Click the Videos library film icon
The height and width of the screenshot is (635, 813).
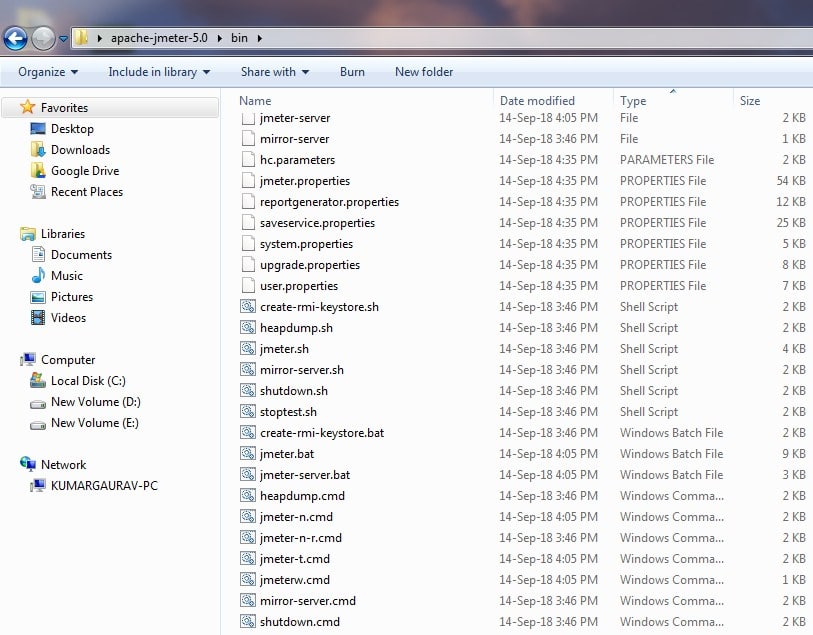(x=38, y=317)
